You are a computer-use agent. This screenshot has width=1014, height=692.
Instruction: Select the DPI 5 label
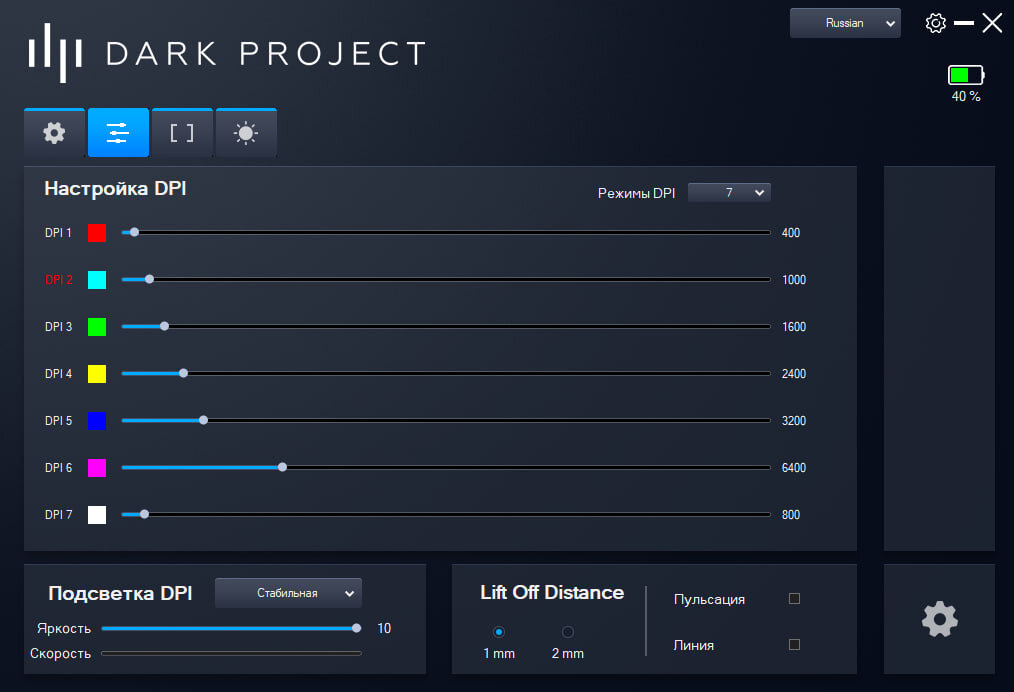(x=58, y=421)
